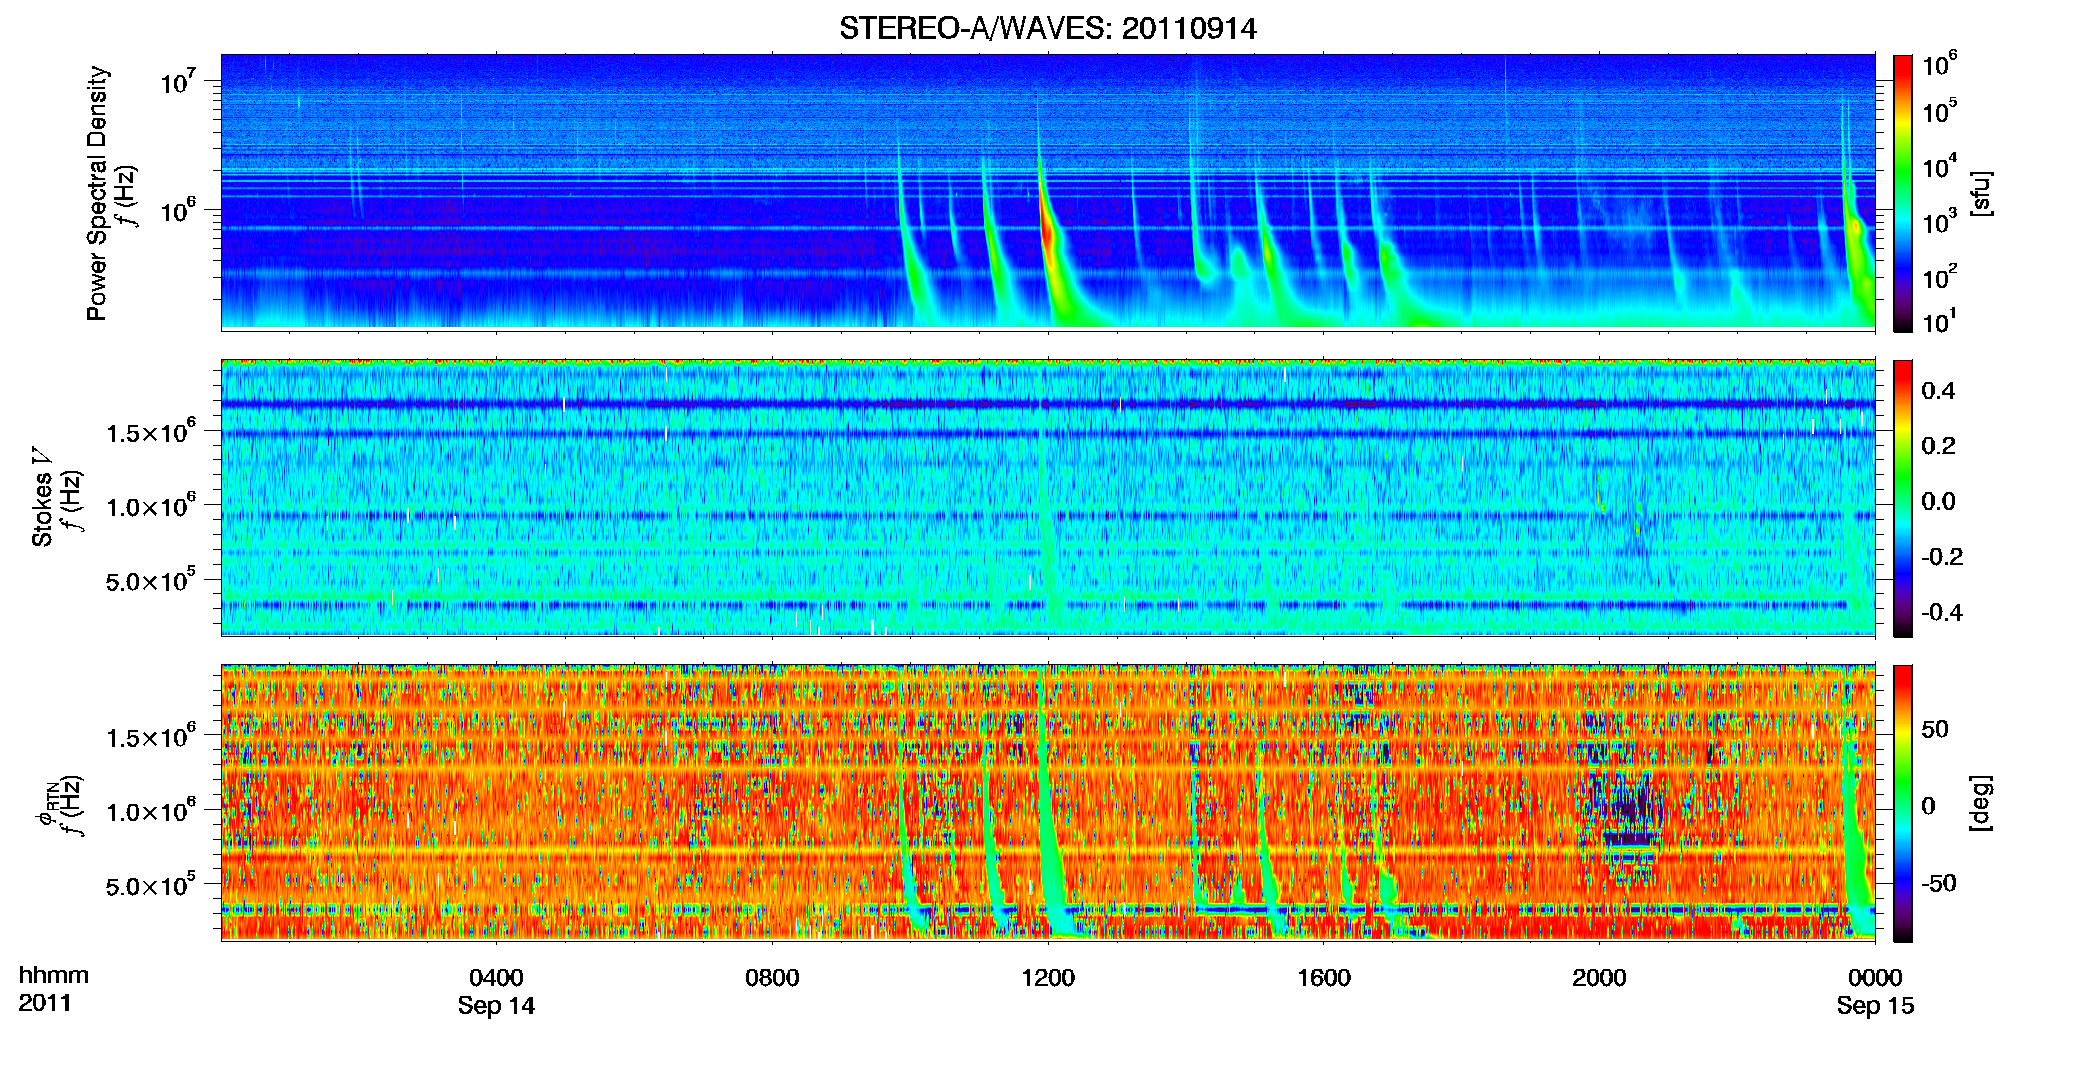This screenshot has height=1080, width=2096.
Task: Click the 5.0×10⁵ tick in Stokes V panel
Action: point(150,580)
